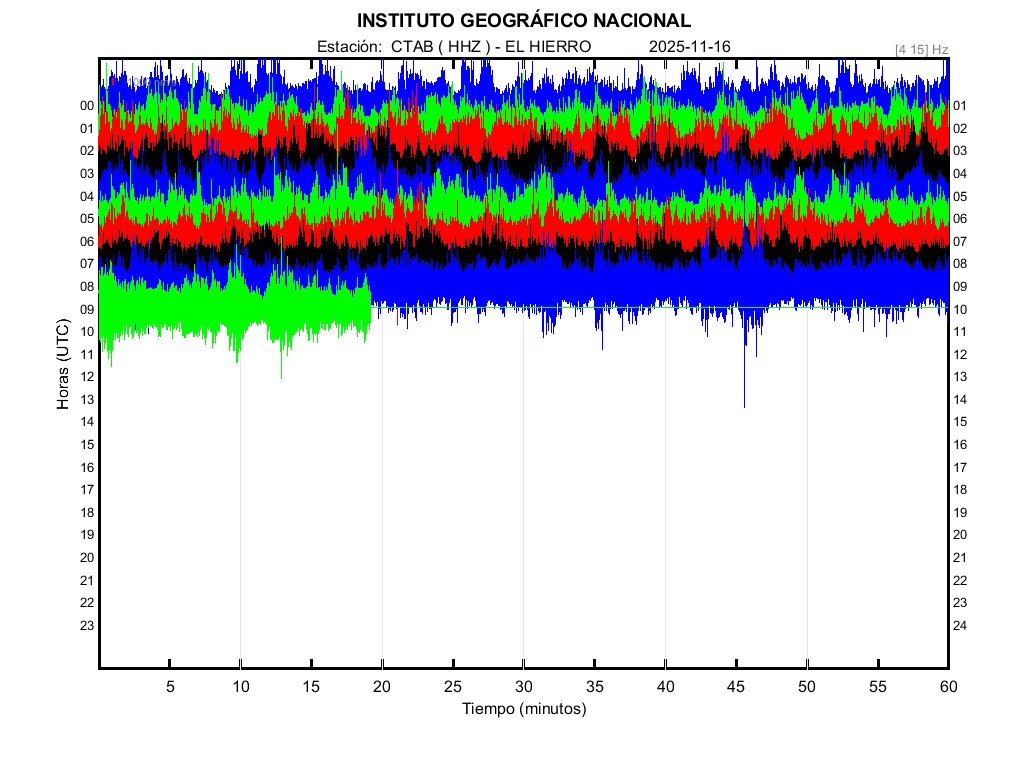
Task: Click the Horas (UTC) vertical axis label
Action: click(x=63, y=364)
